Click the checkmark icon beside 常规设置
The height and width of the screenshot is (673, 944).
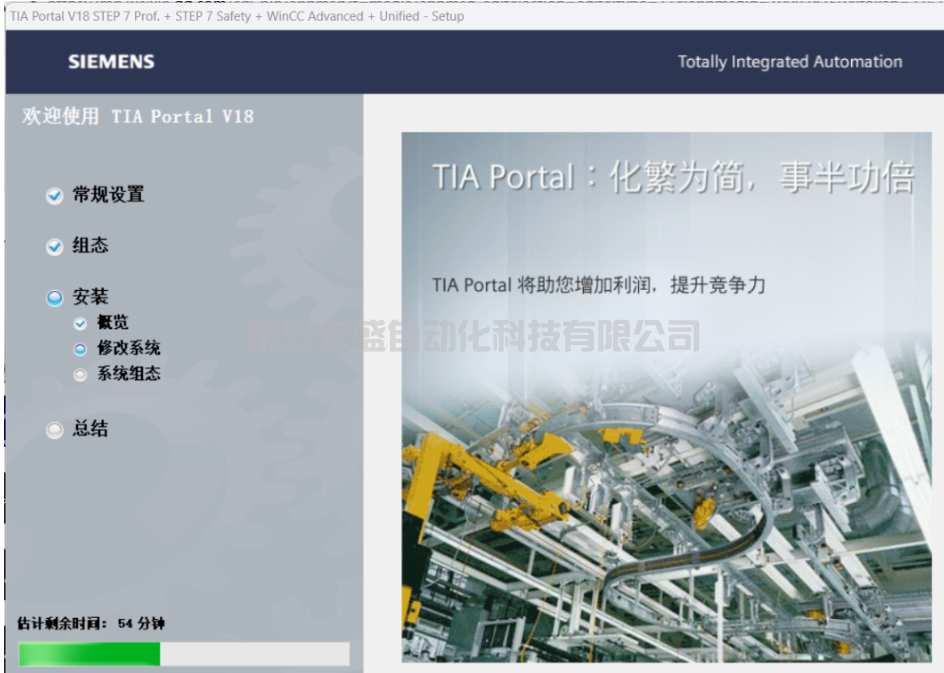(55, 196)
